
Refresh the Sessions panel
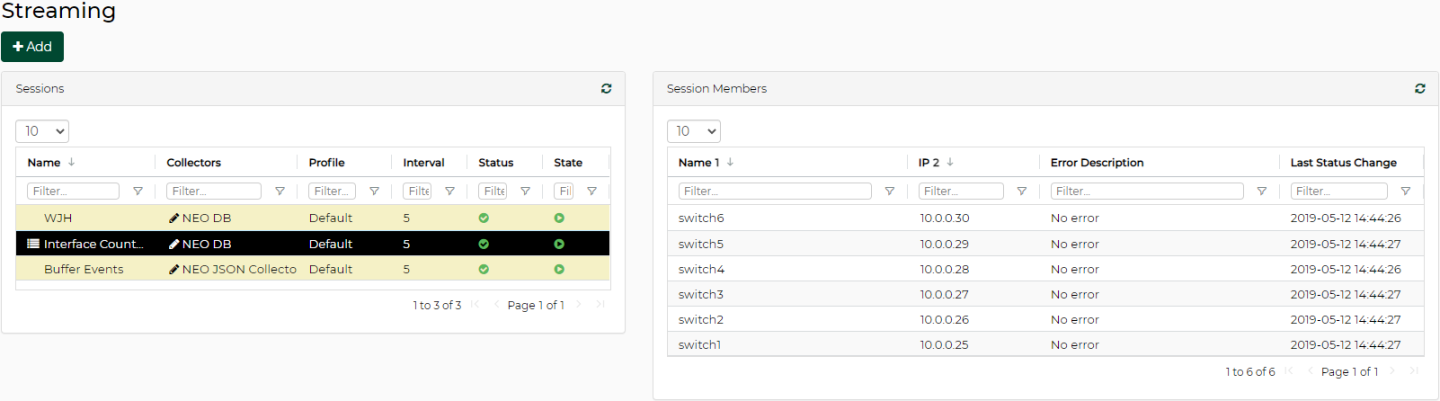pyautogui.click(x=606, y=89)
